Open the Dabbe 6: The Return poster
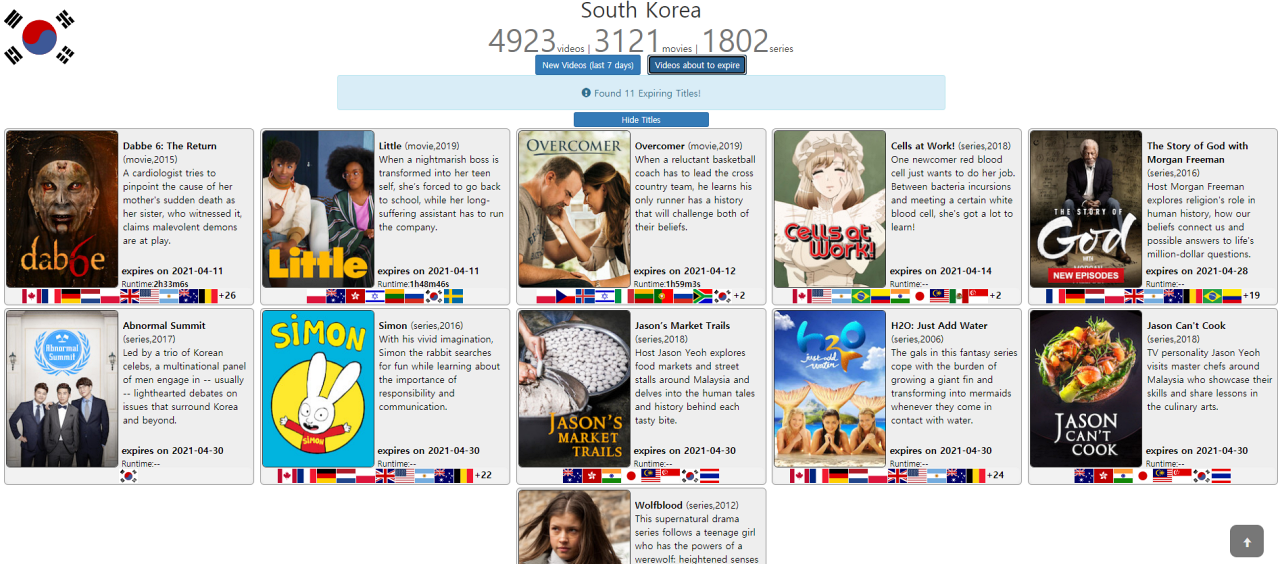Image resolution: width=1280 pixels, height=564 pixels. [62, 209]
